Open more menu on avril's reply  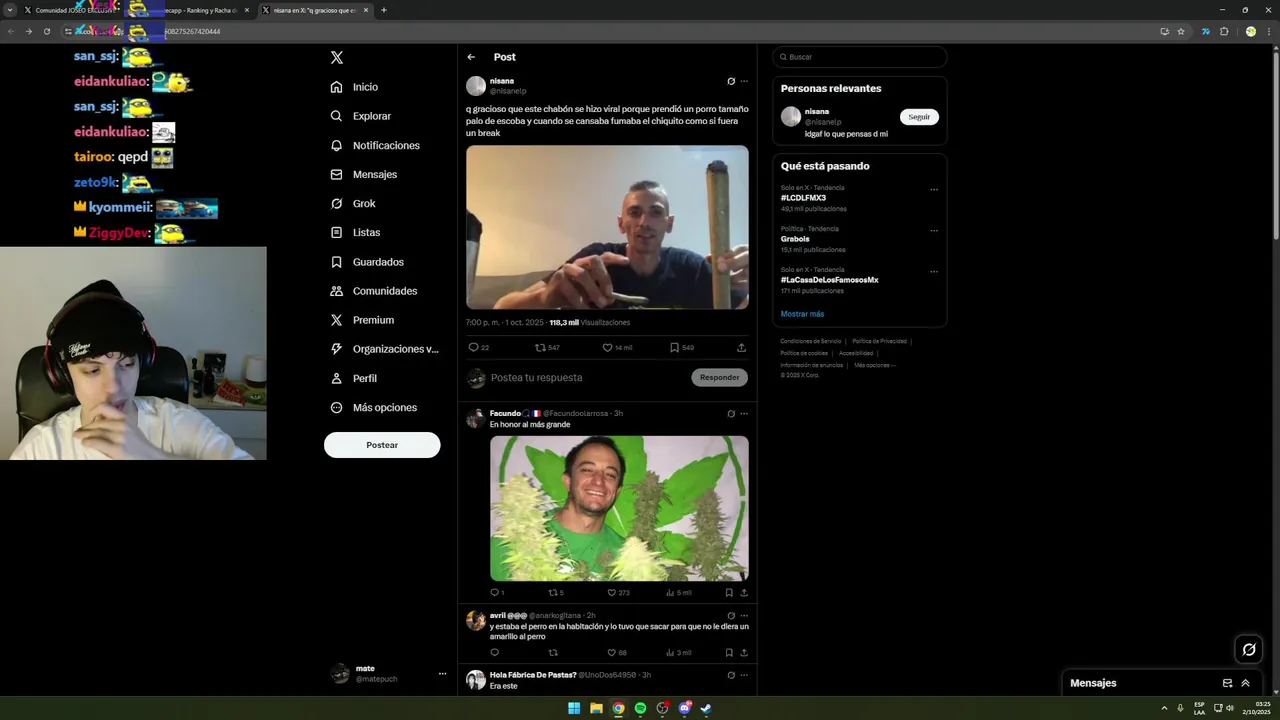(744, 616)
